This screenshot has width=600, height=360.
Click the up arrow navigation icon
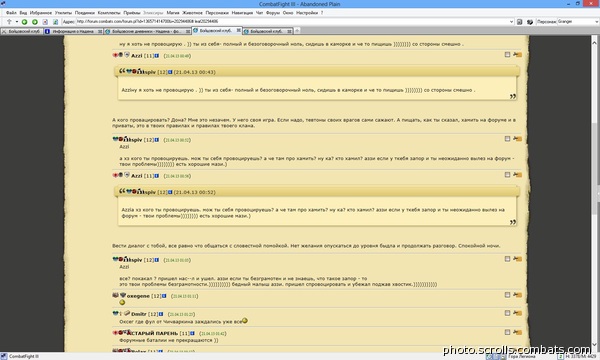point(9,22)
